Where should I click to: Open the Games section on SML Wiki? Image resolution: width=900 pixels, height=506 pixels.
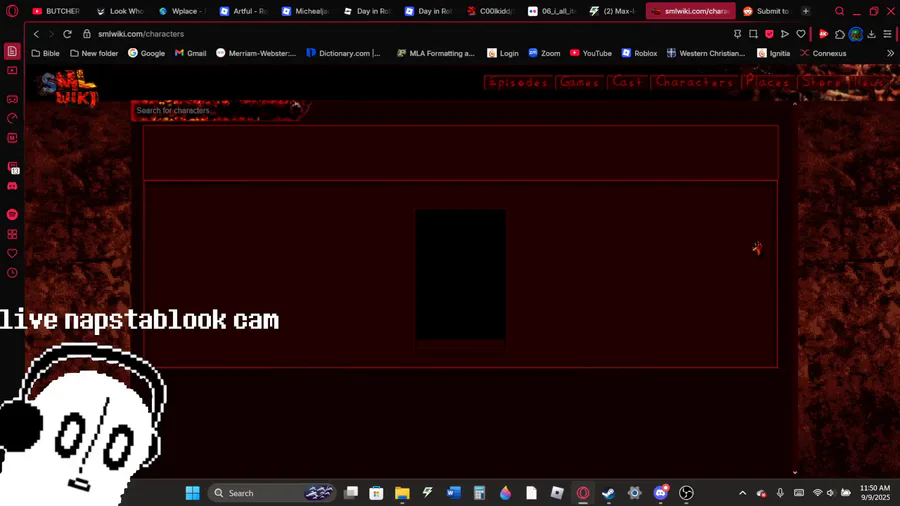(x=579, y=83)
